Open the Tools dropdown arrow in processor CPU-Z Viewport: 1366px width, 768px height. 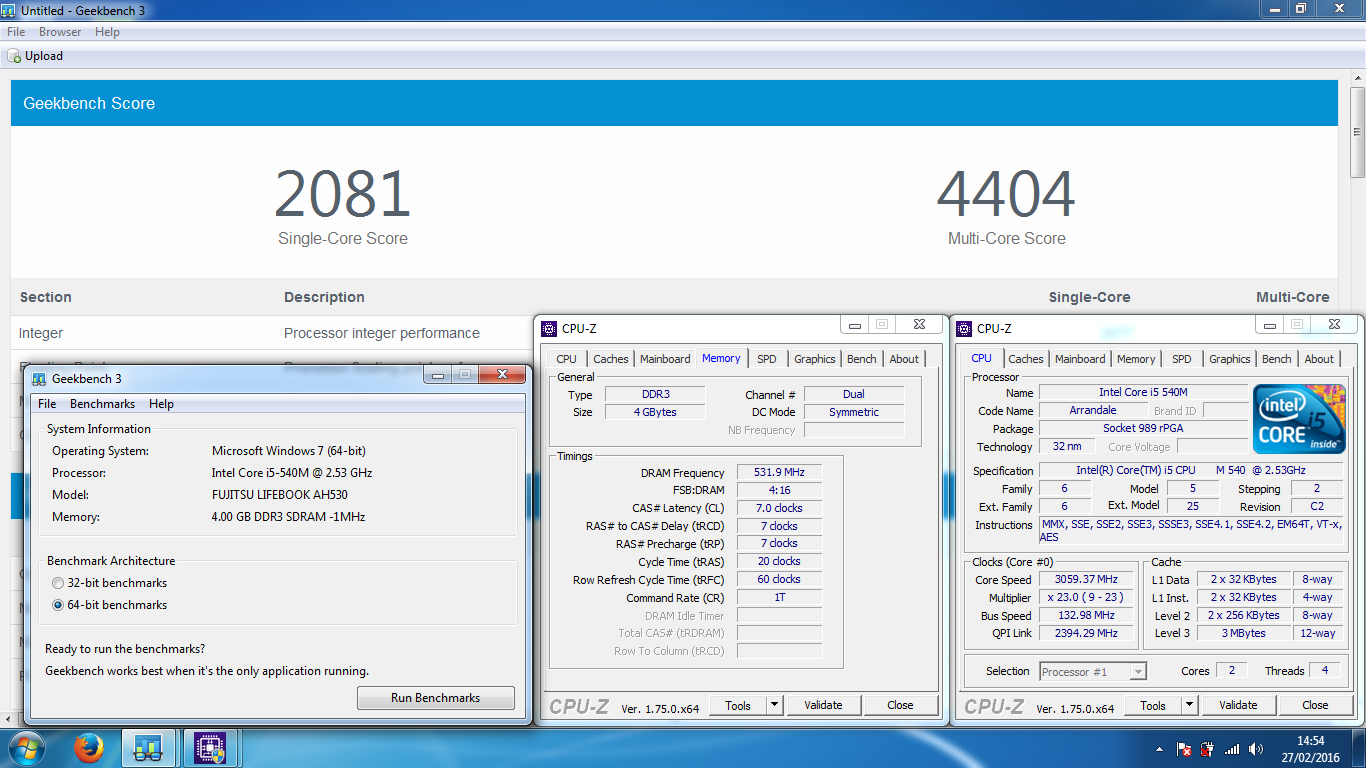[x=1189, y=705]
